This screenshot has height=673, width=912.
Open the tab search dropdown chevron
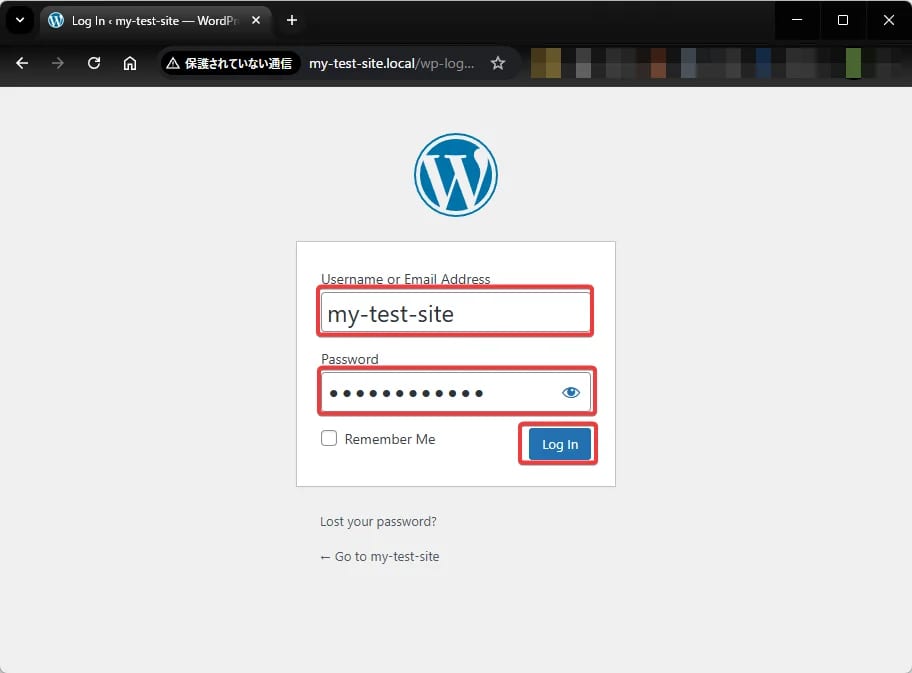point(19,20)
